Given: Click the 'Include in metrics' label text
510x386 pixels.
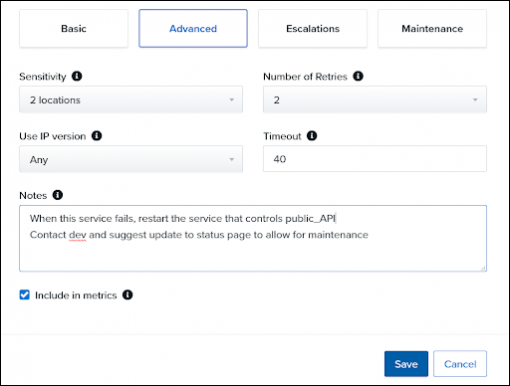Looking at the screenshot, I should point(76,295).
